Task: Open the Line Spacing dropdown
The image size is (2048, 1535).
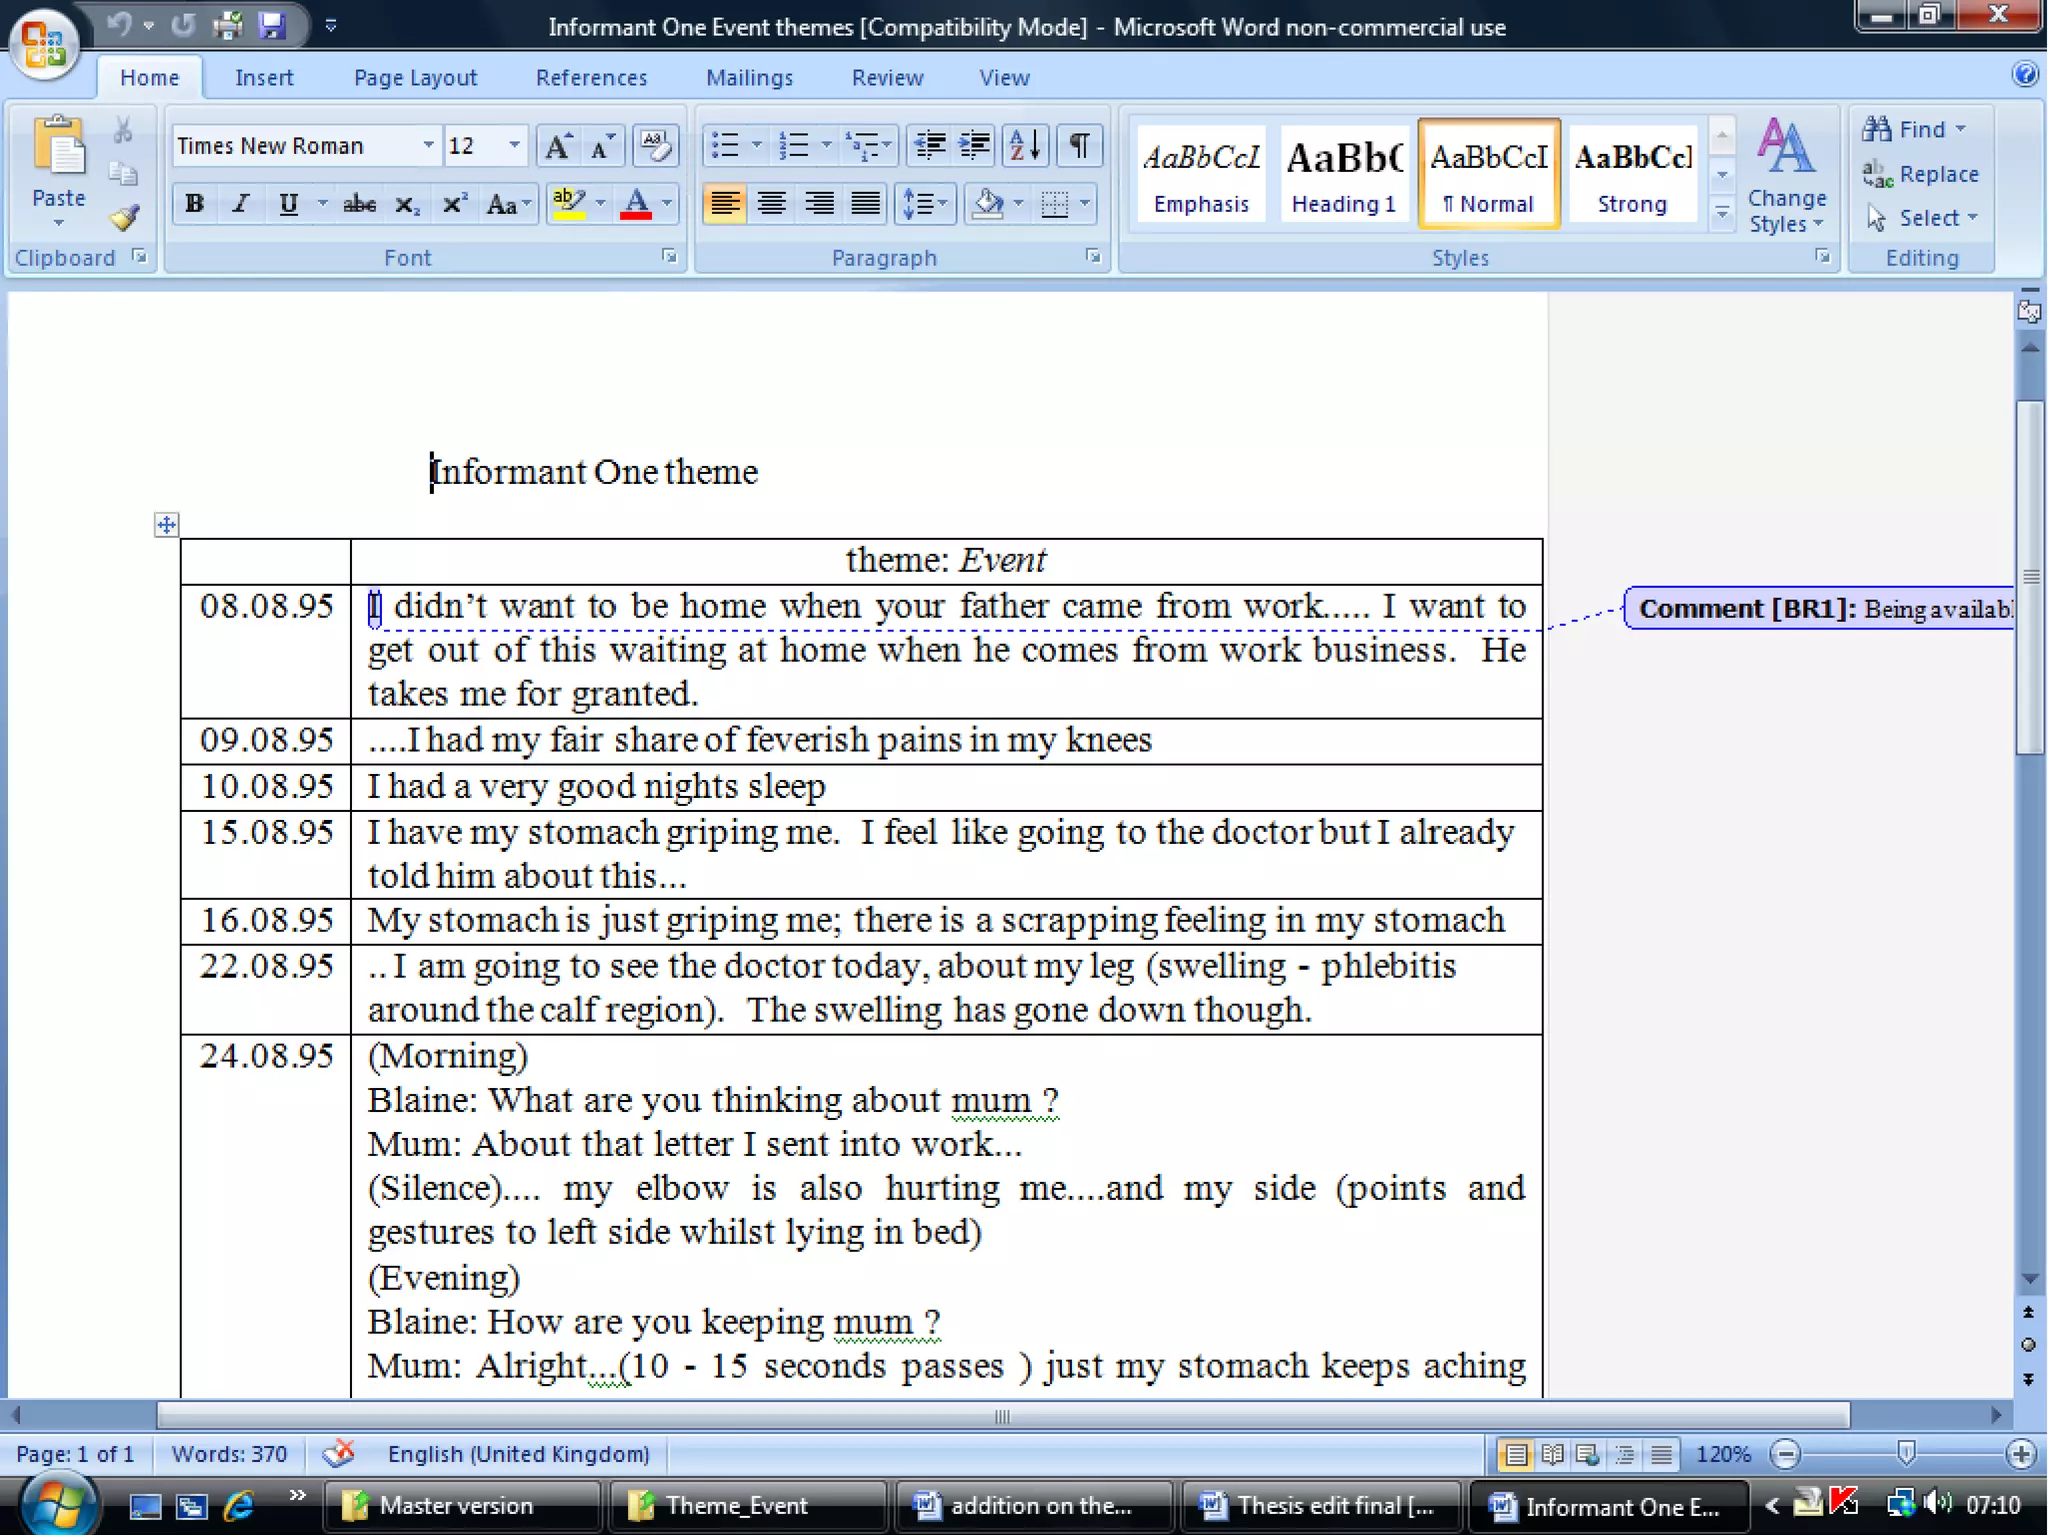Action: point(924,205)
